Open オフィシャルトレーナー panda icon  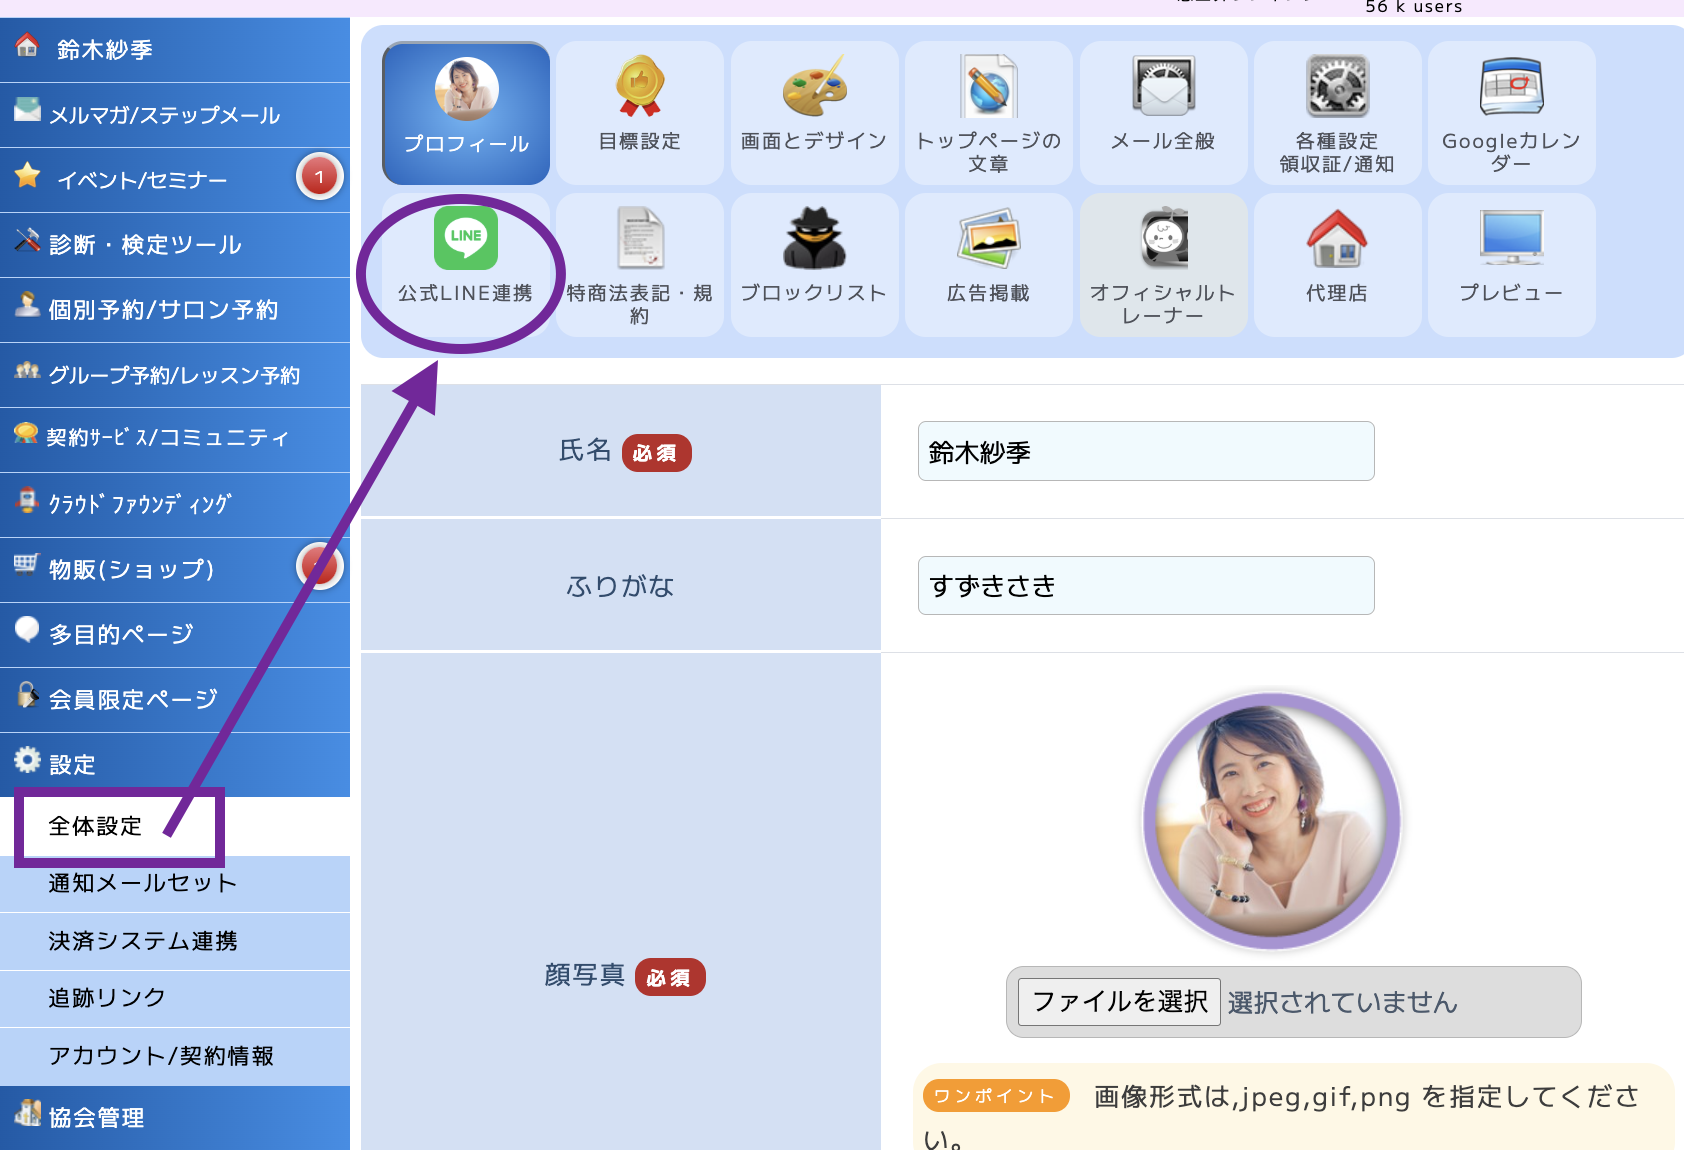[1163, 262]
